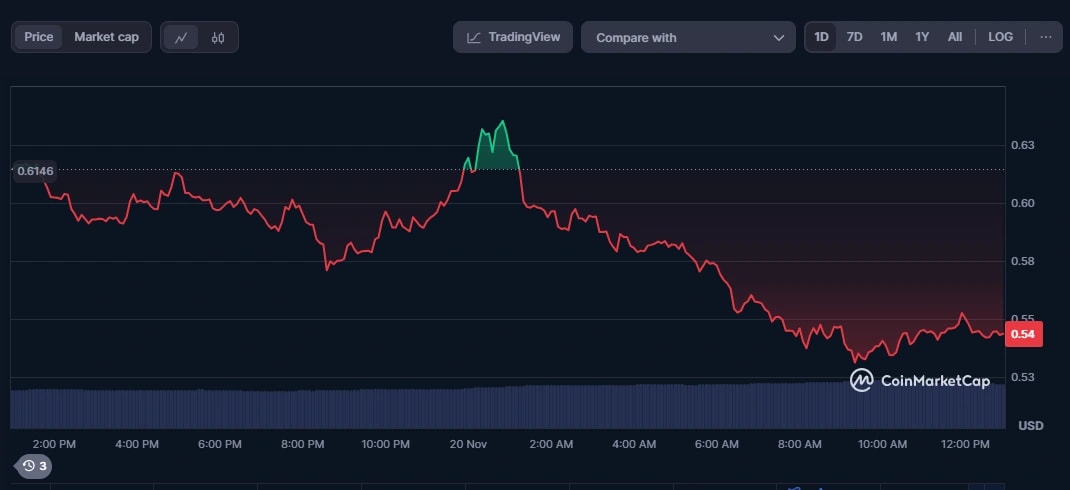
Task: Click the green peak on the chart
Action: pos(495,145)
